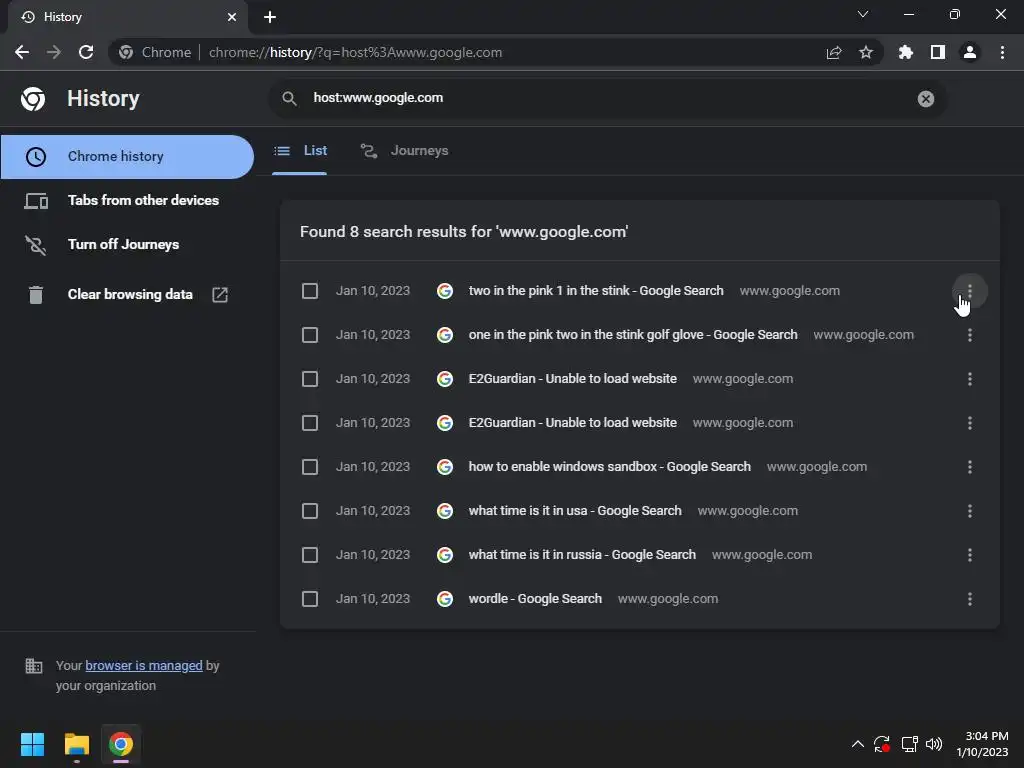The height and width of the screenshot is (768, 1024).
Task: Click the history search input field
Action: point(600,98)
